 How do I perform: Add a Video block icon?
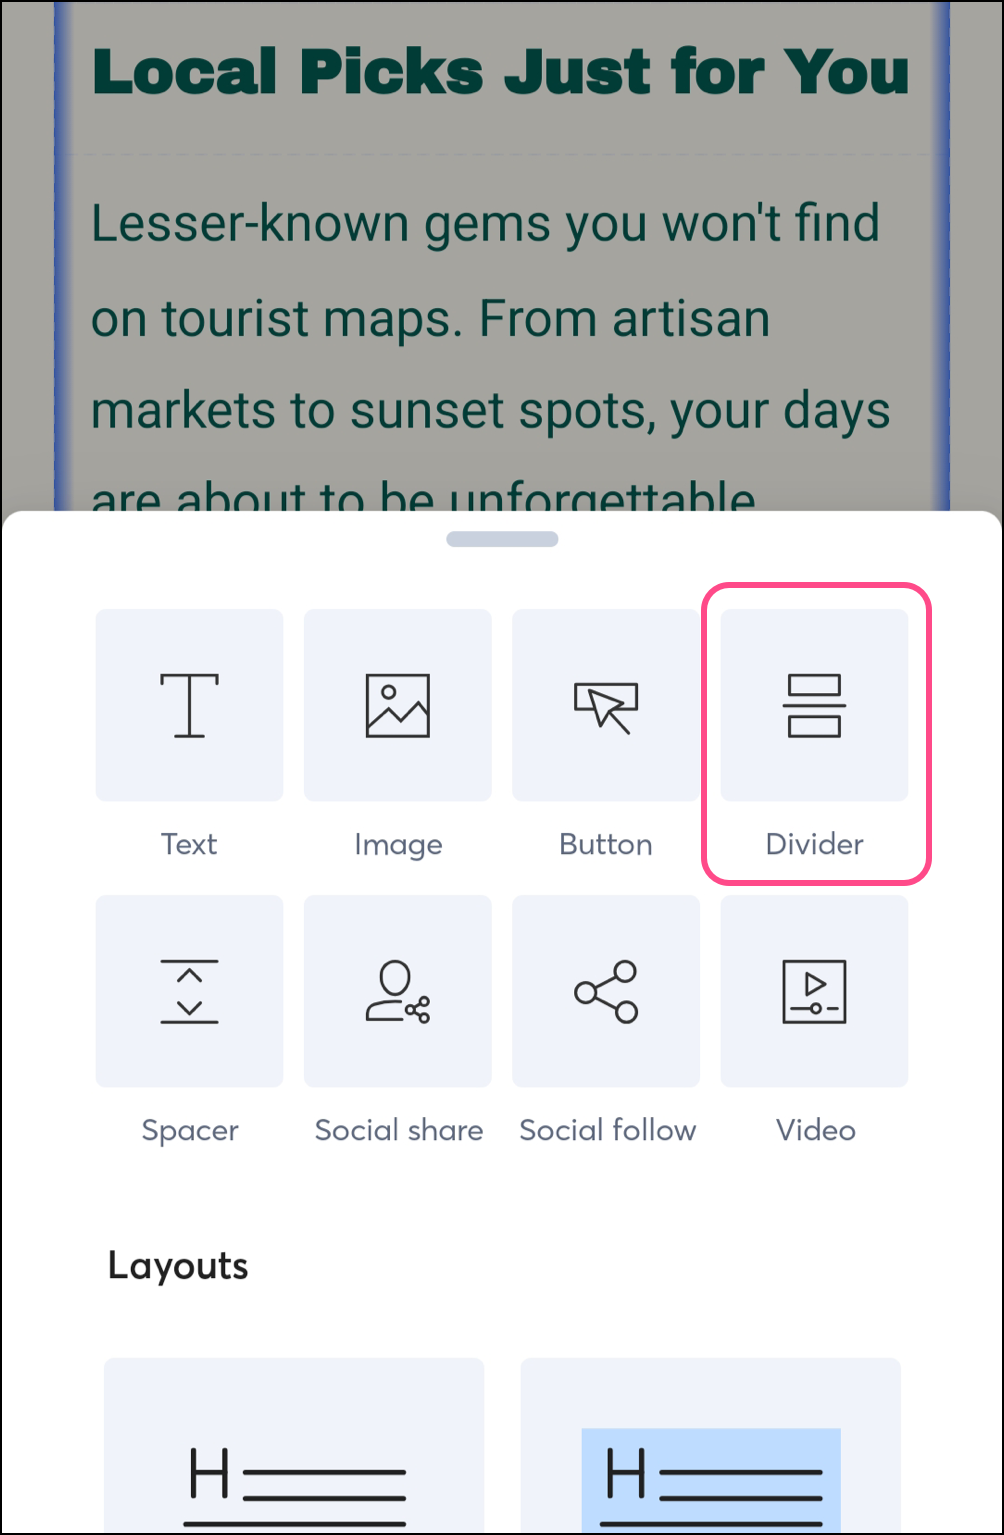click(x=814, y=991)
